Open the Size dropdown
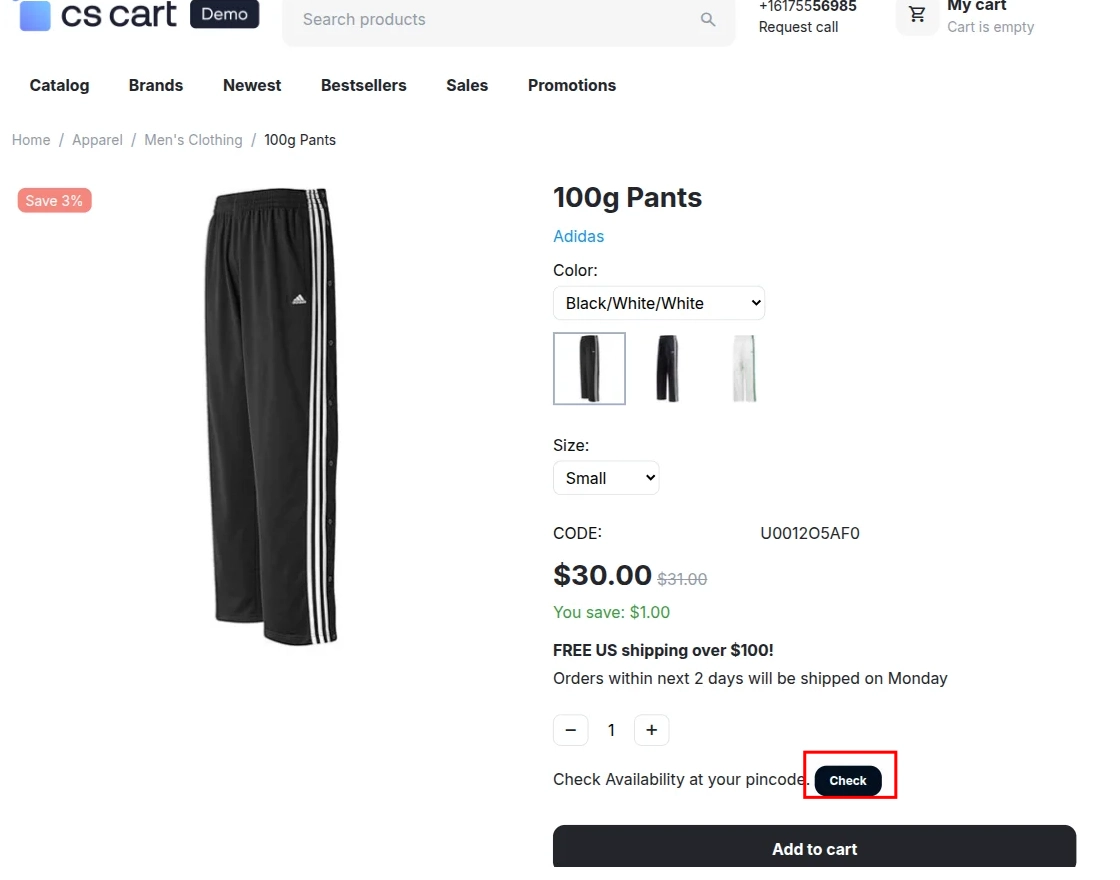The width and height of the screenshot is (1120, 880). [x=605, y=477]
